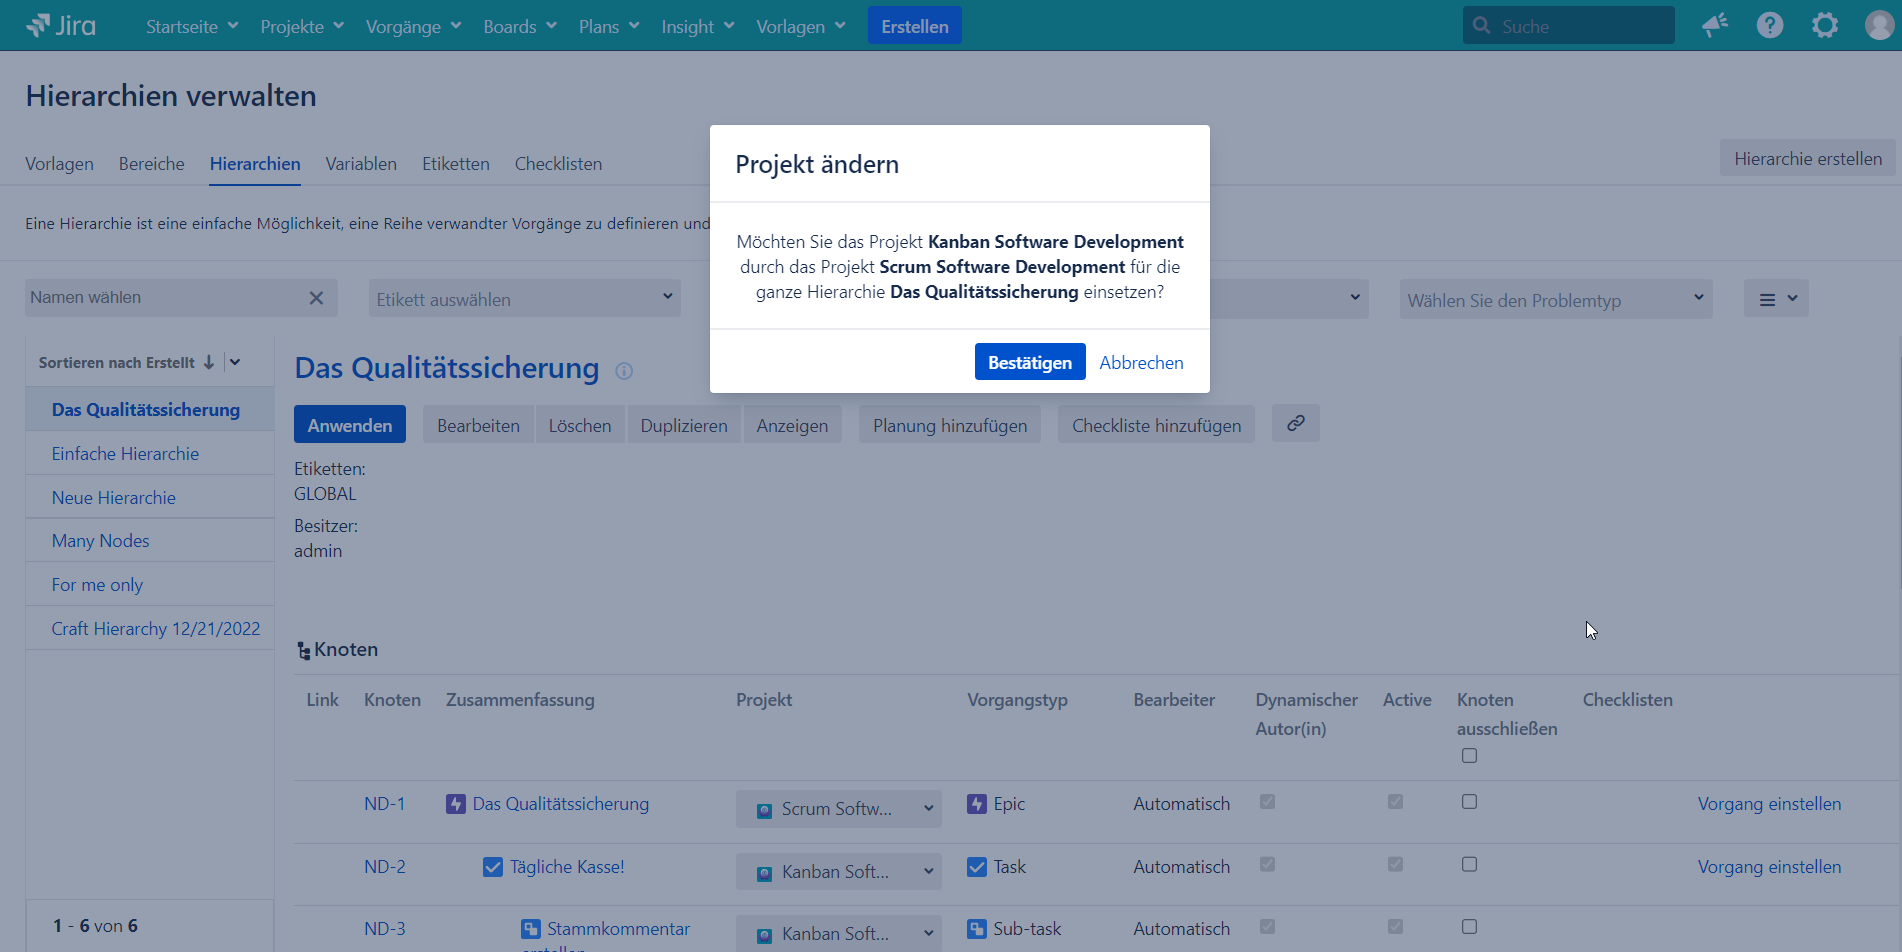Screen dimensions: 1902x952
Task: Click info icon beside Das Qualitätssicherung title
Action: click(624, 371)
